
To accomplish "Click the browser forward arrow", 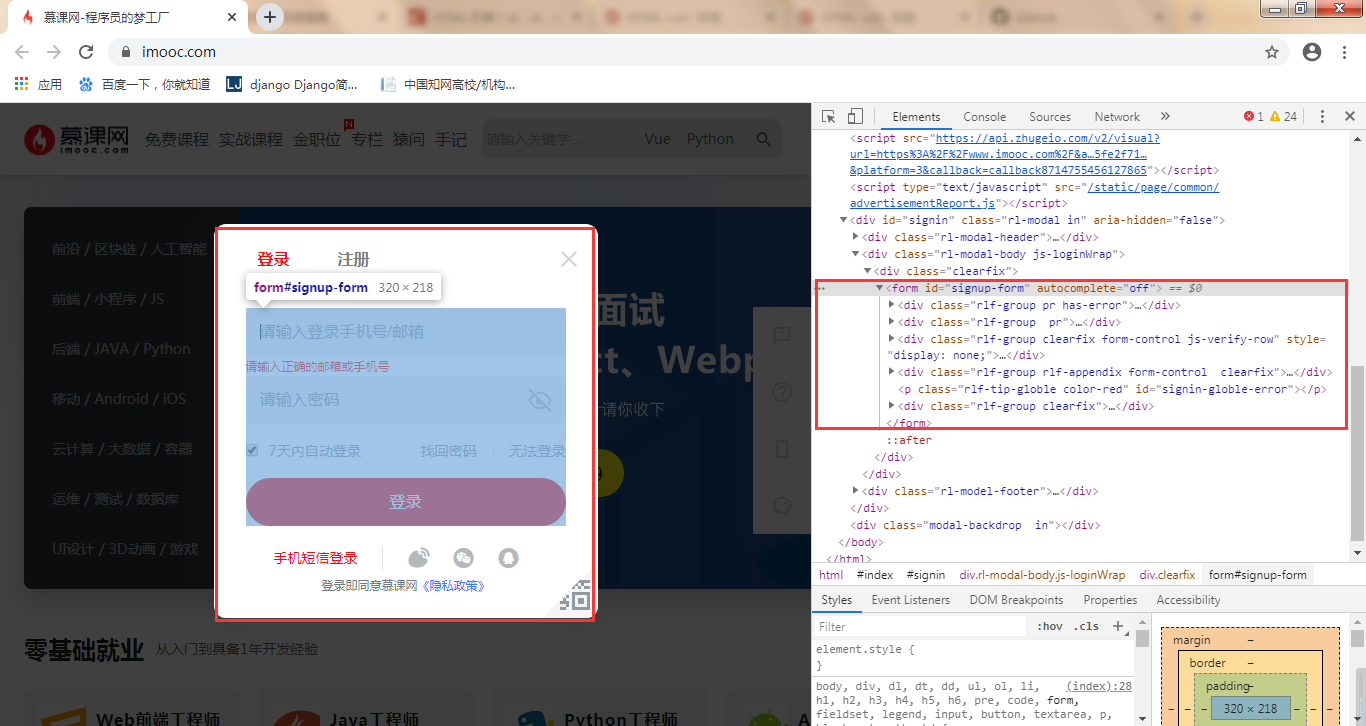I will coord(55,52).
